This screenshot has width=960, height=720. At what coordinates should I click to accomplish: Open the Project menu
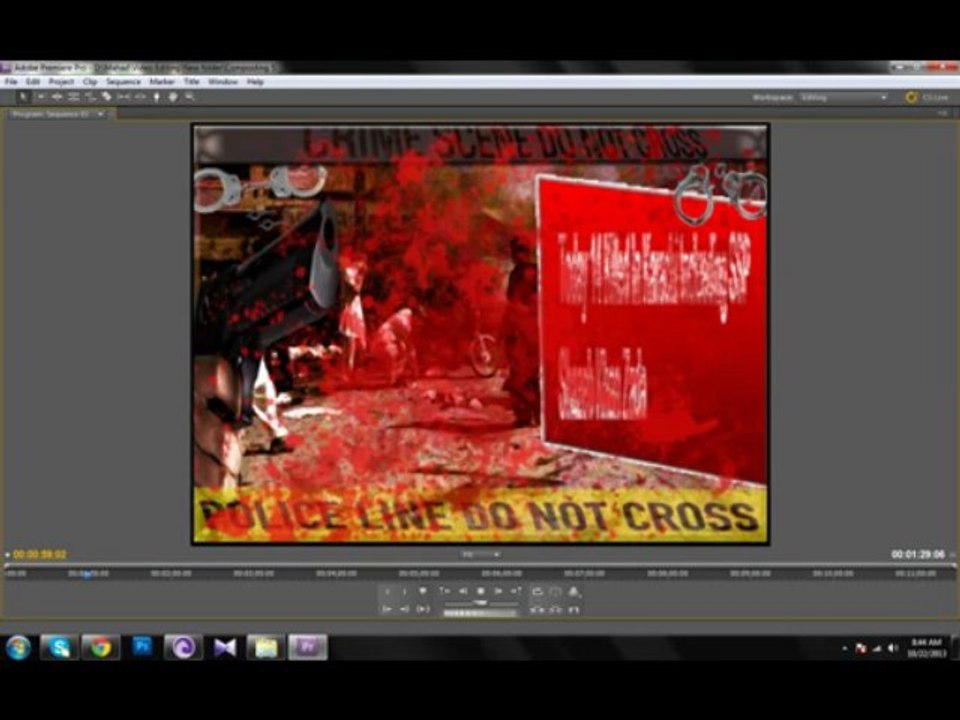(61, 81)
